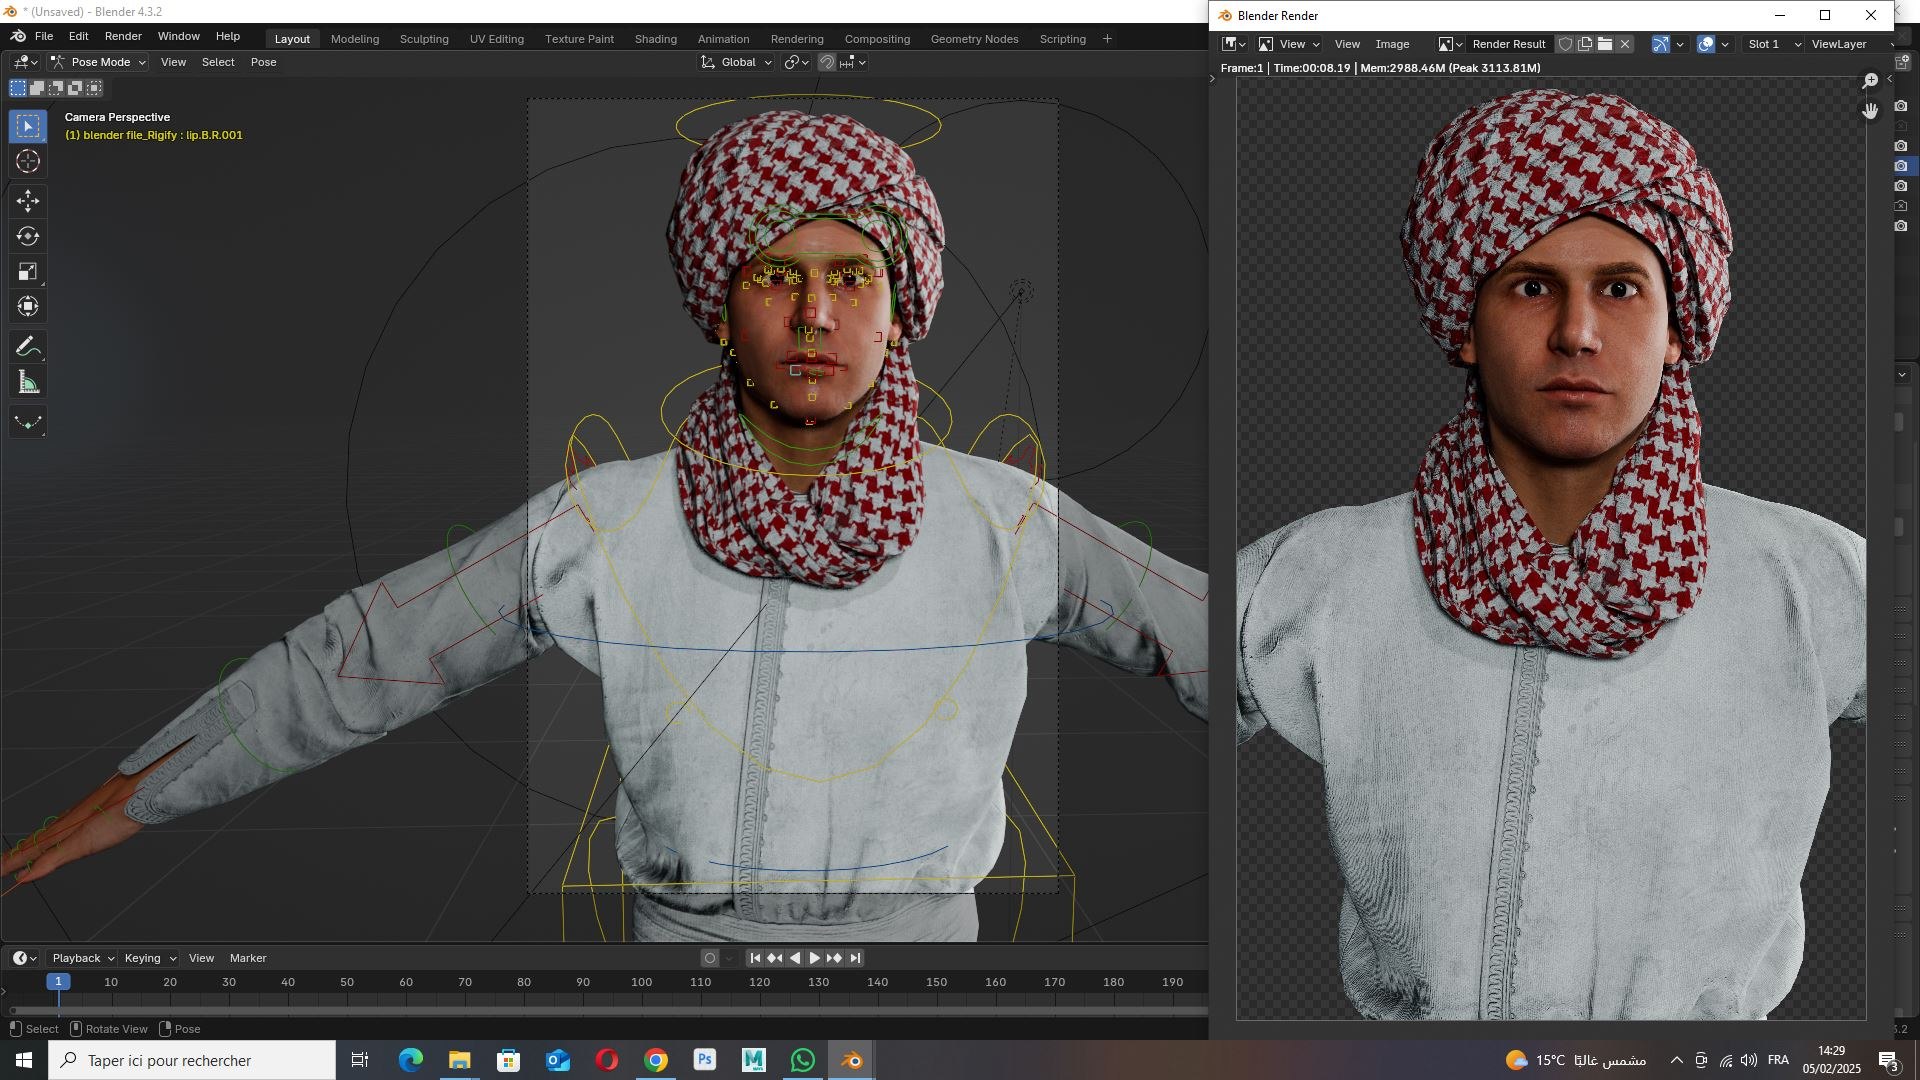Screen dimensions: 1920x1080
Task: Select the Transform tool
Action: pos(28,307)
